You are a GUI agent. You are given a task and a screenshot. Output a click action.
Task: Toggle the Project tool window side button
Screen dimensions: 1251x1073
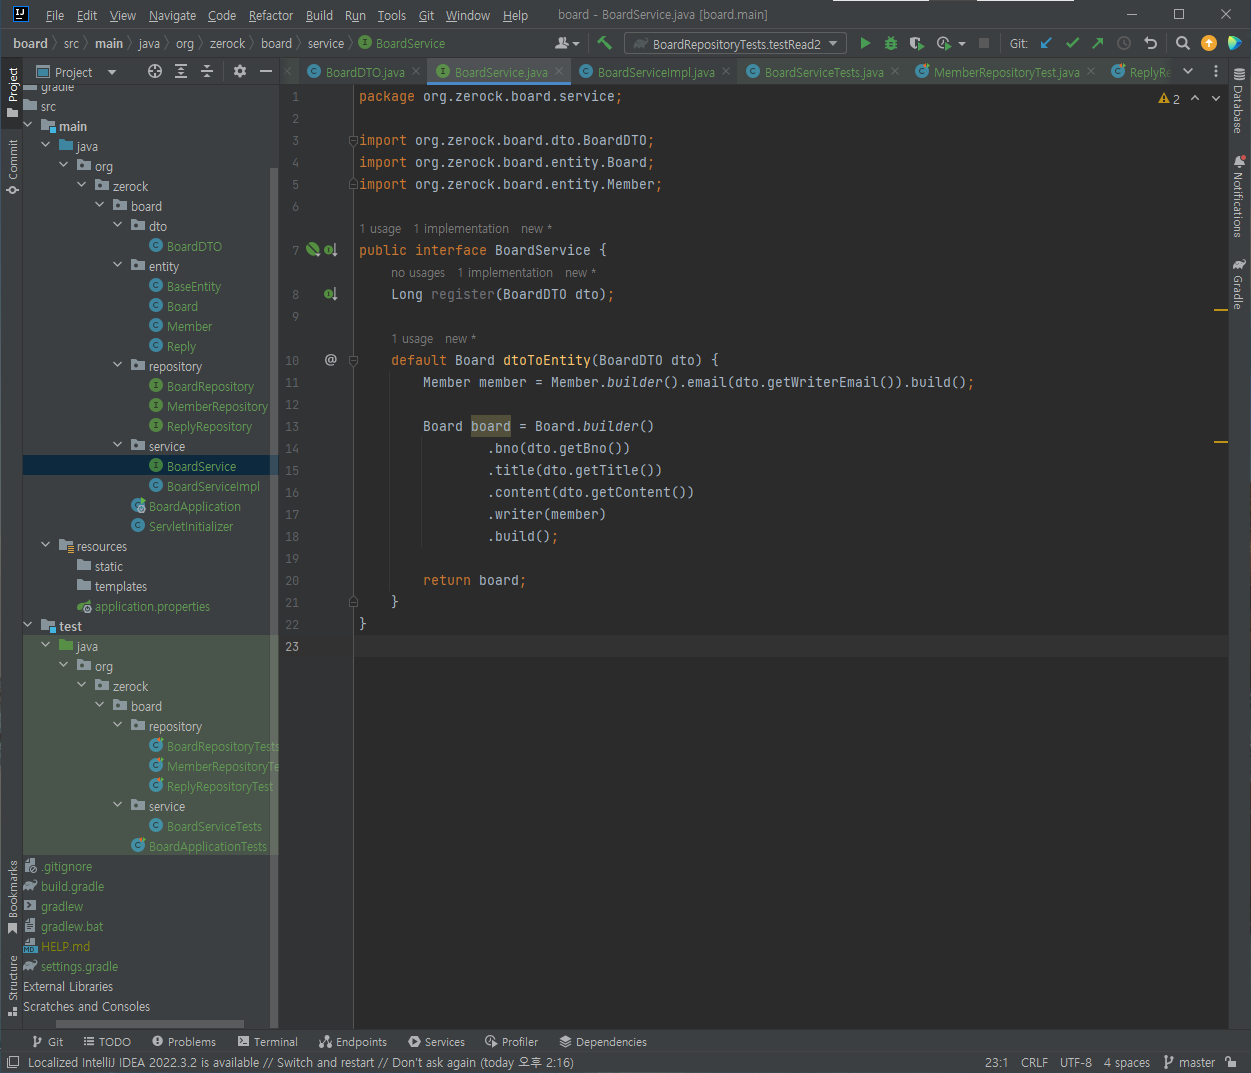(x=12, y=92)
